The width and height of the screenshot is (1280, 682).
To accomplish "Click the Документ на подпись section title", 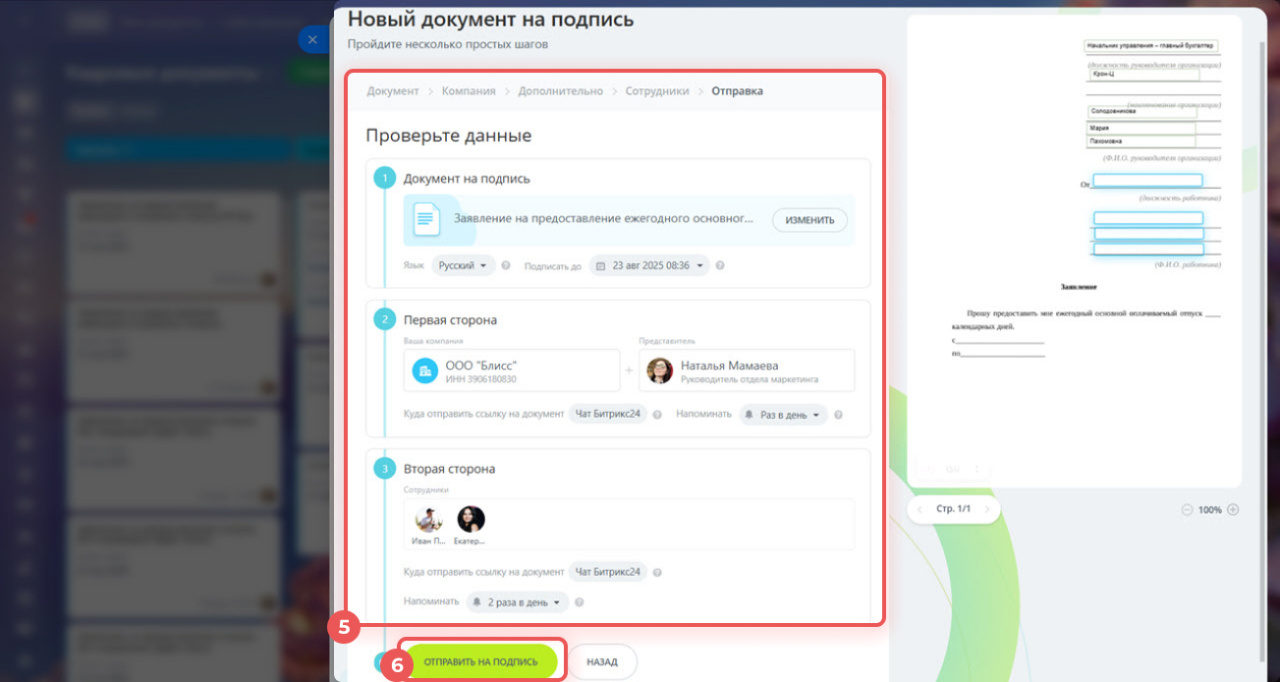I will click(467, 179).
